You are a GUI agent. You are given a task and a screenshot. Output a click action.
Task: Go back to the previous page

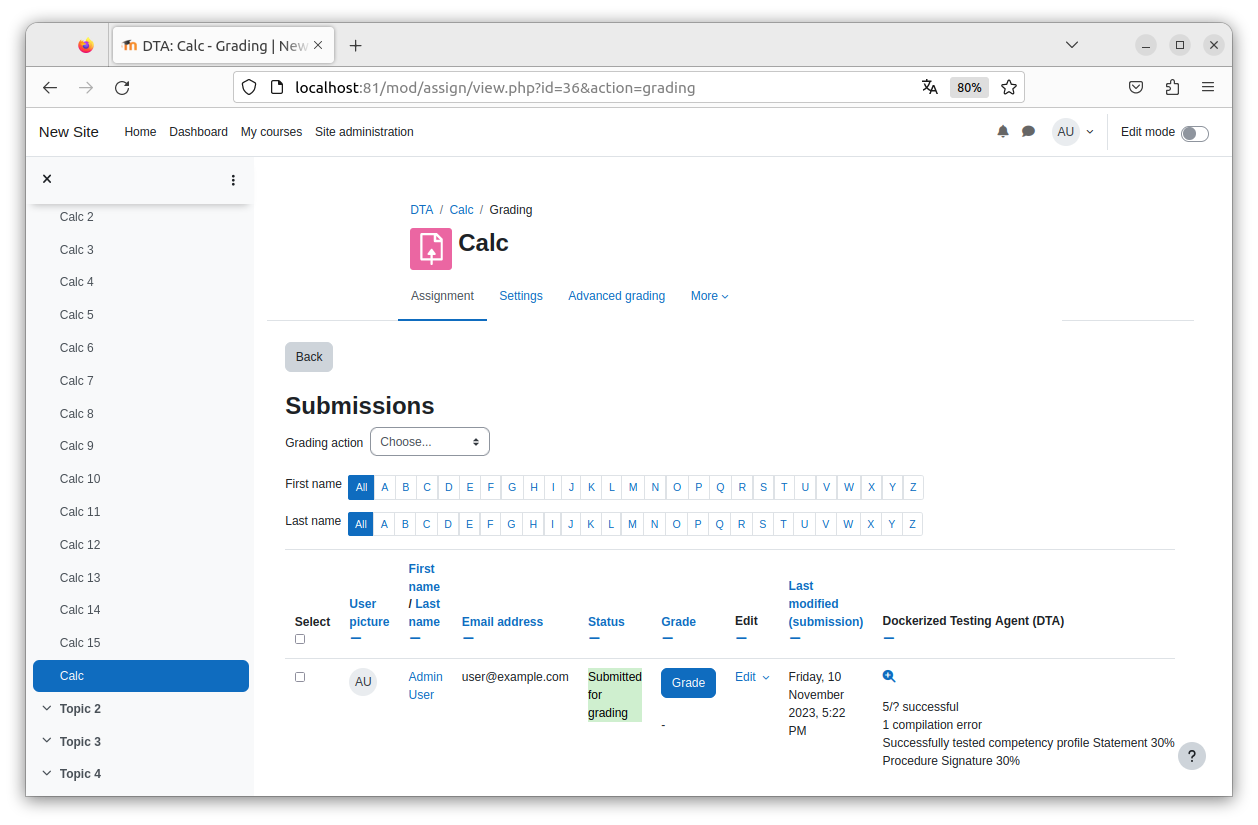tap(50, 88)
